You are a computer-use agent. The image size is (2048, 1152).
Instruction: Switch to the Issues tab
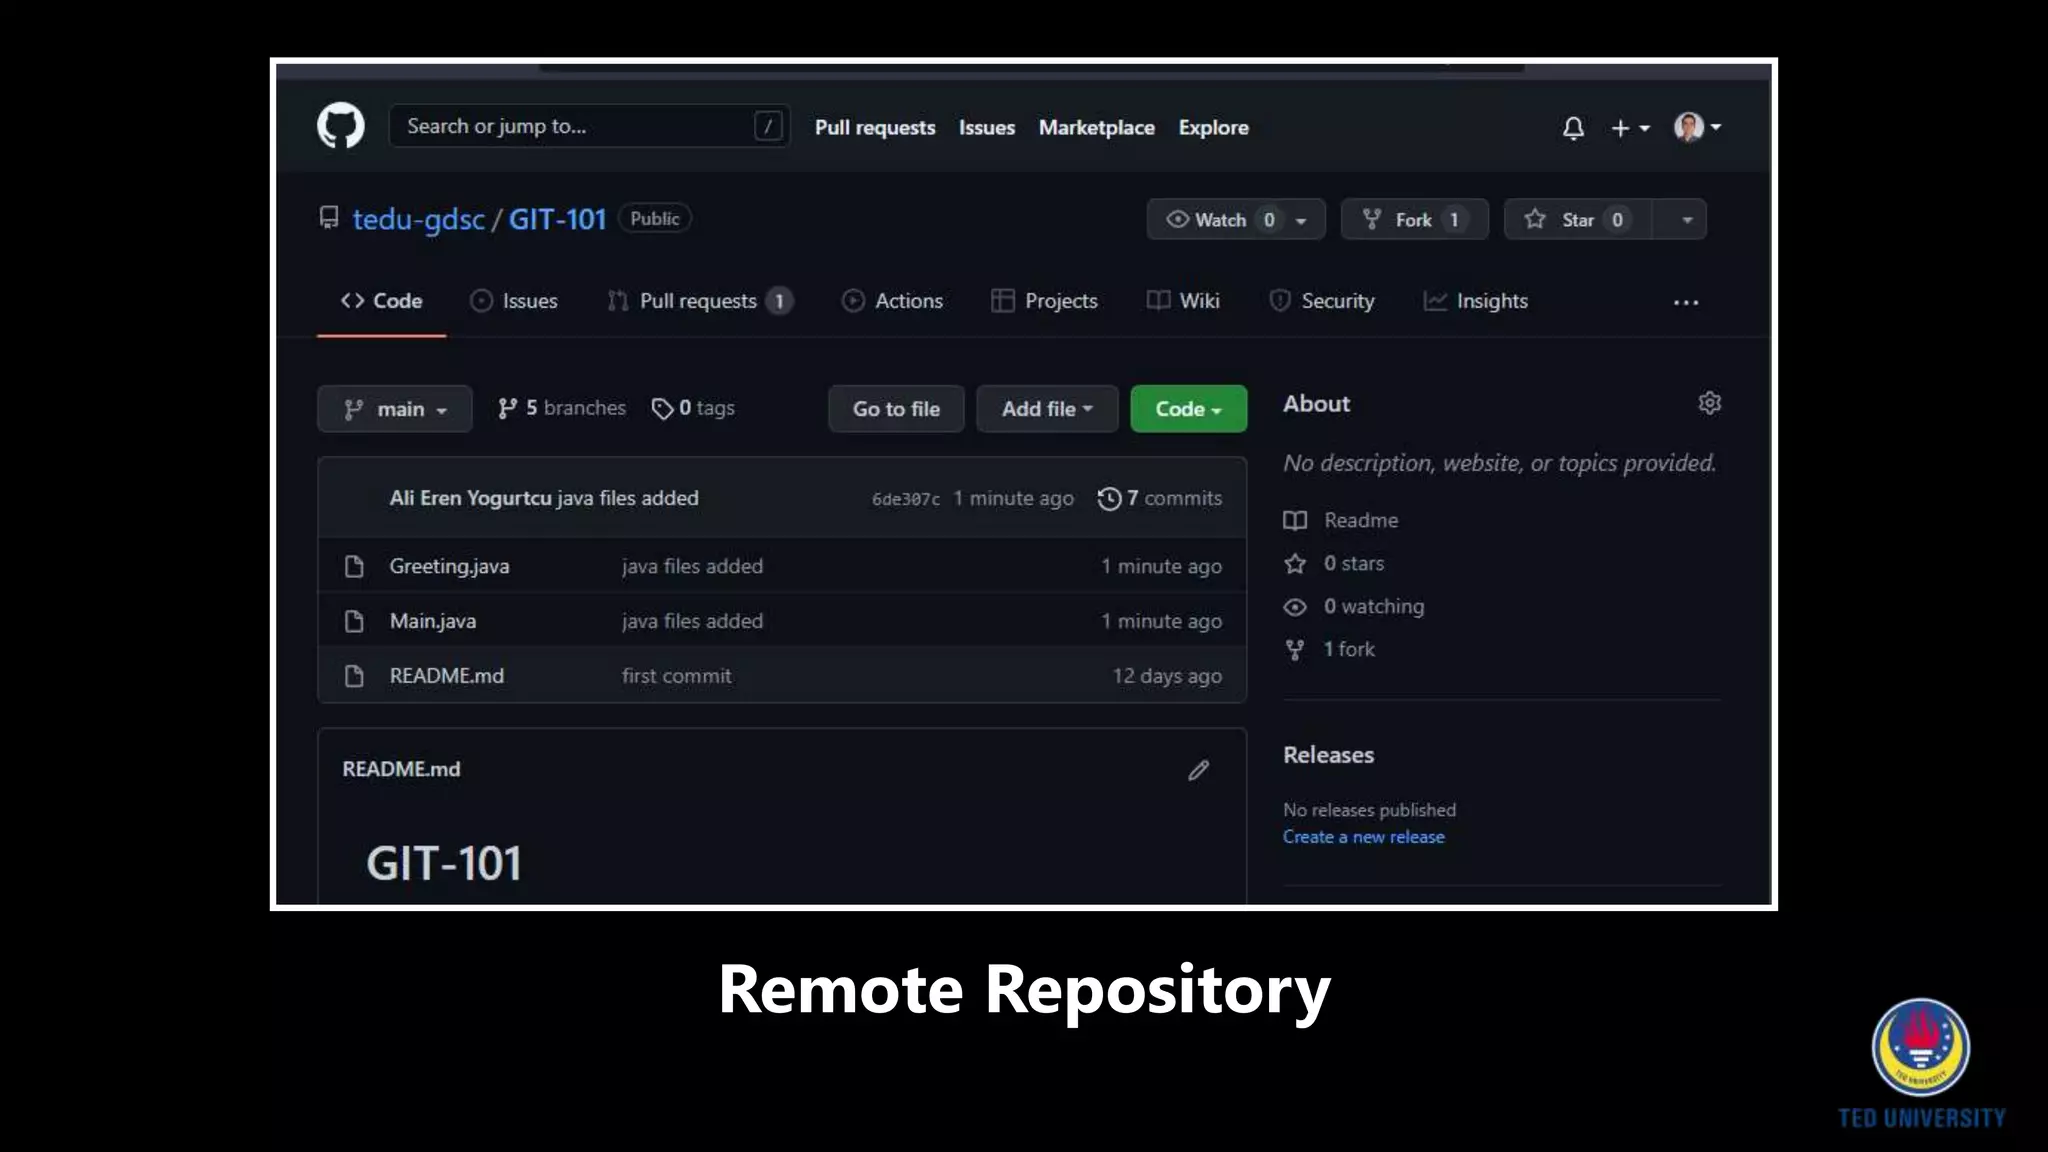point(514,301)
